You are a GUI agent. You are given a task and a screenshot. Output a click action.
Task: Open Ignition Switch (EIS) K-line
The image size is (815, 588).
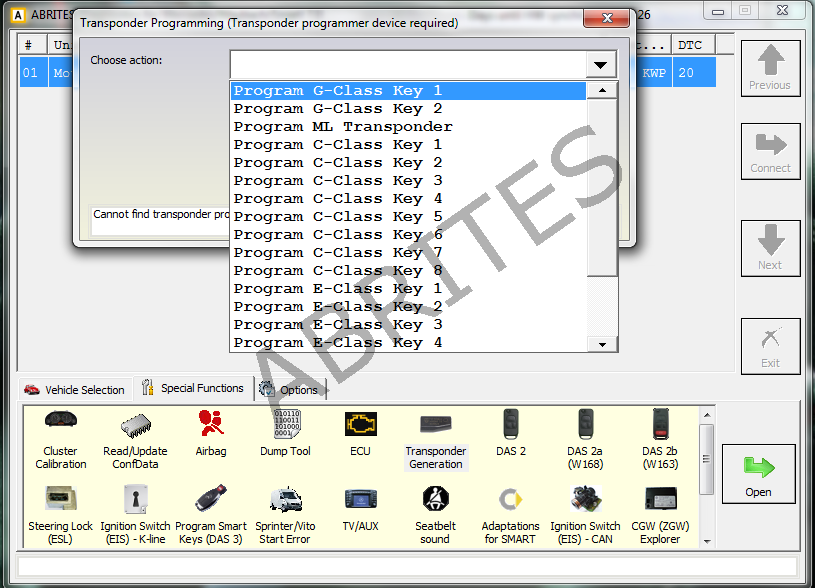pyautogui.click(x=135, y=515)
